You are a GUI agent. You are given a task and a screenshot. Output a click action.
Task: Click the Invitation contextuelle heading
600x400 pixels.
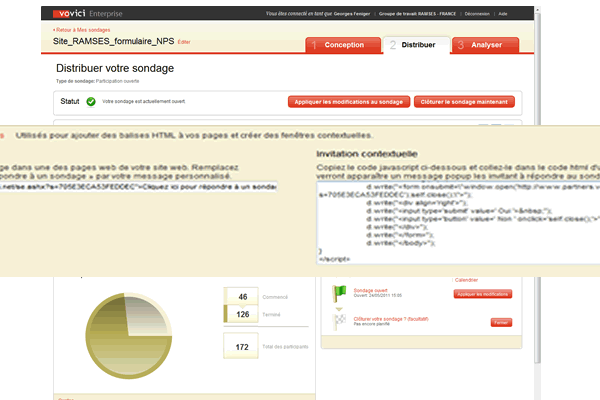(367, 154)
